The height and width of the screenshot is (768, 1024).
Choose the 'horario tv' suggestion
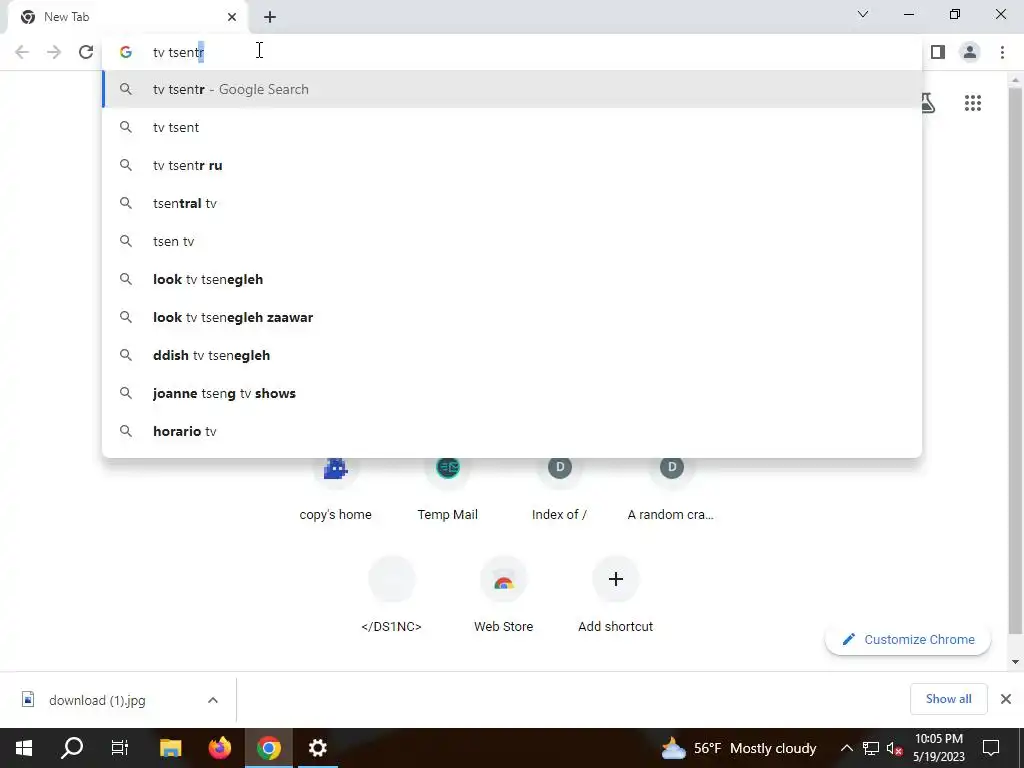pyautogui.click(x=512, y=431)
